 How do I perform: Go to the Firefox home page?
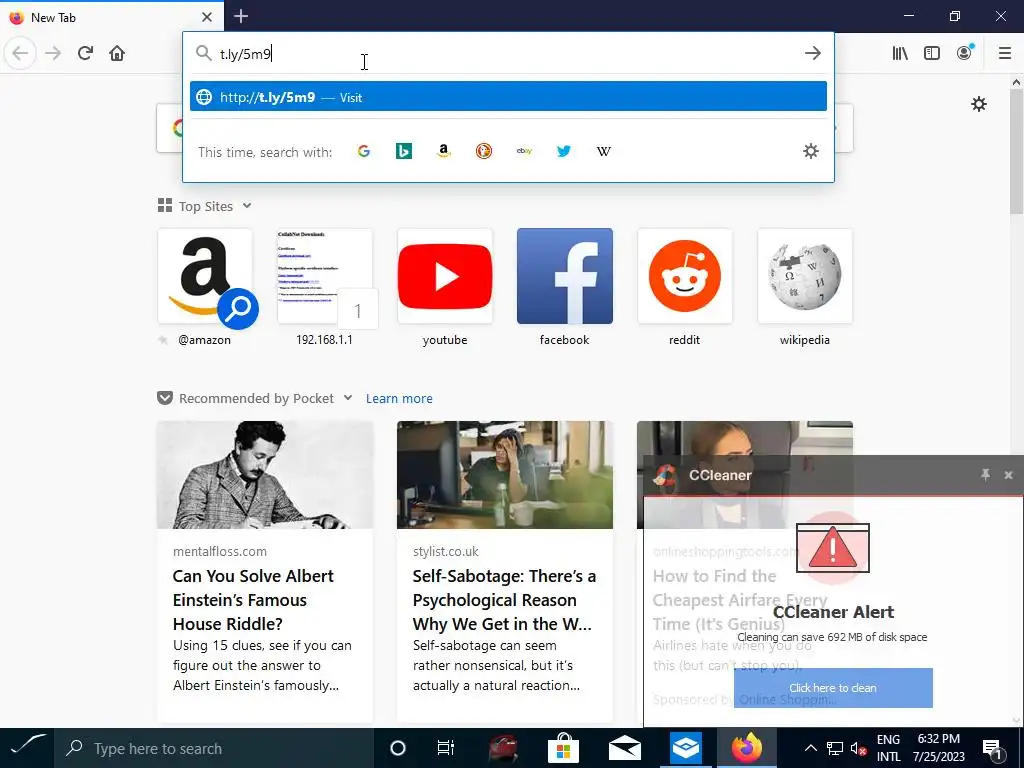(x=117, y=53)
